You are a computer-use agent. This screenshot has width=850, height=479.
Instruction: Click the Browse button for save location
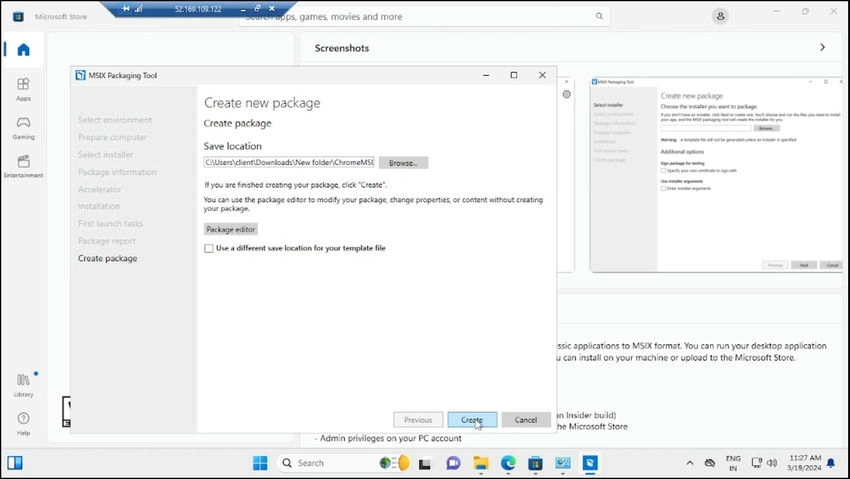click(x=403, y=163)
